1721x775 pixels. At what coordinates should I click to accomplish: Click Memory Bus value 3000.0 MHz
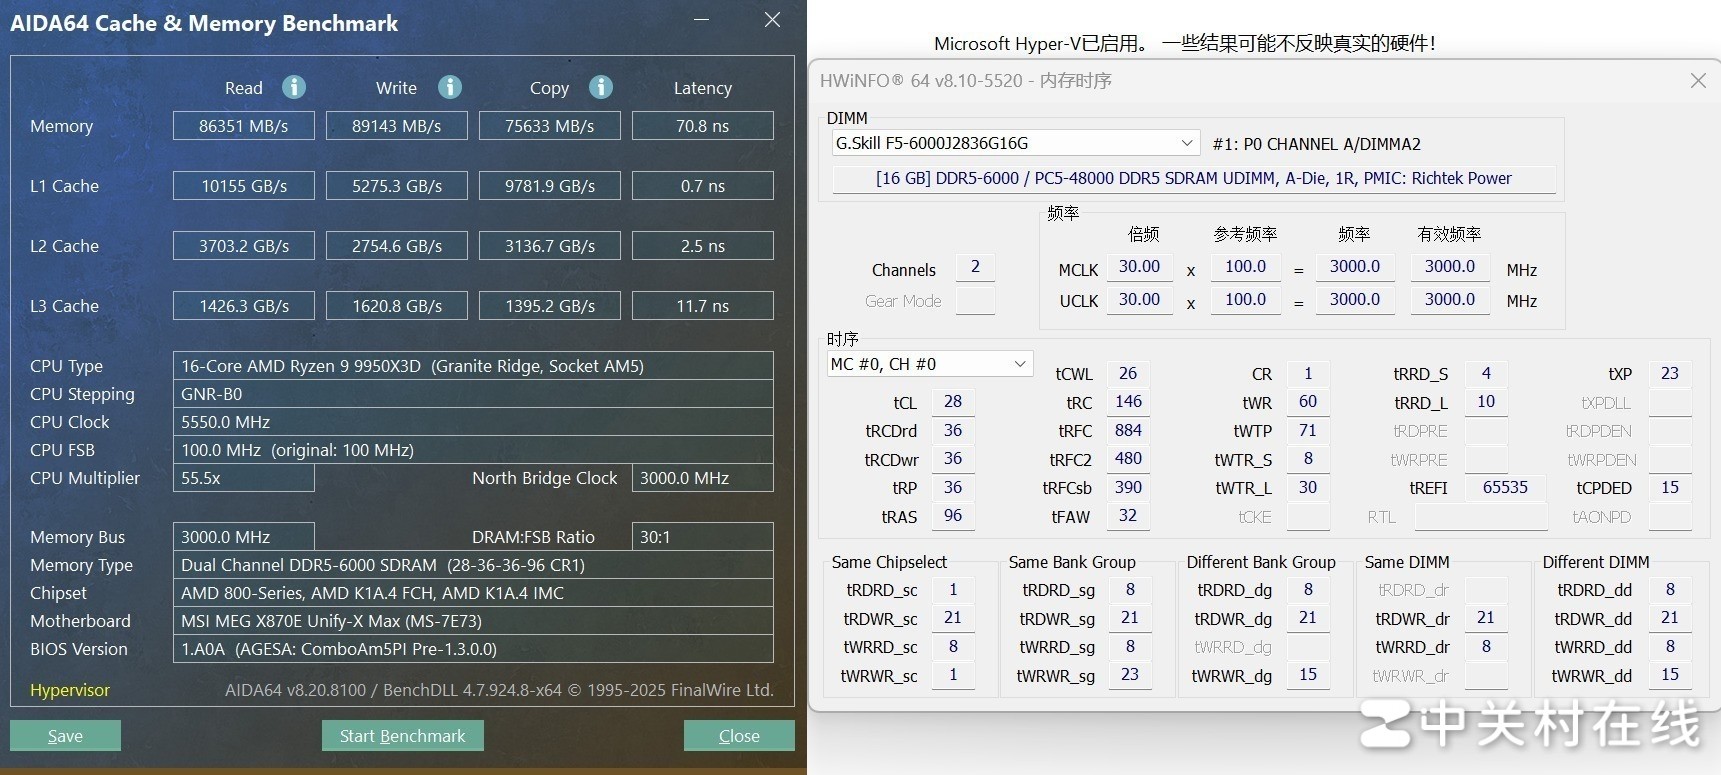[244, 537]
